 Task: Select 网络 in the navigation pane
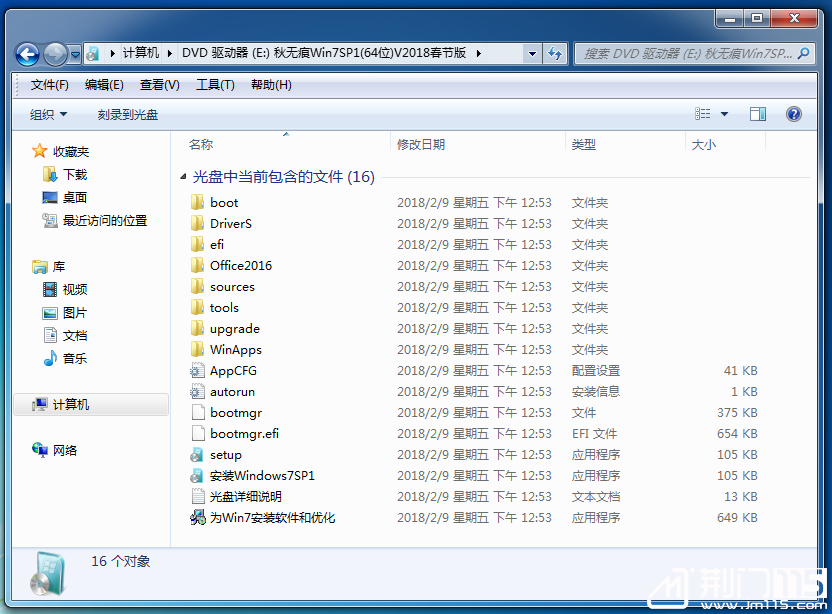(x=65, y=451)
